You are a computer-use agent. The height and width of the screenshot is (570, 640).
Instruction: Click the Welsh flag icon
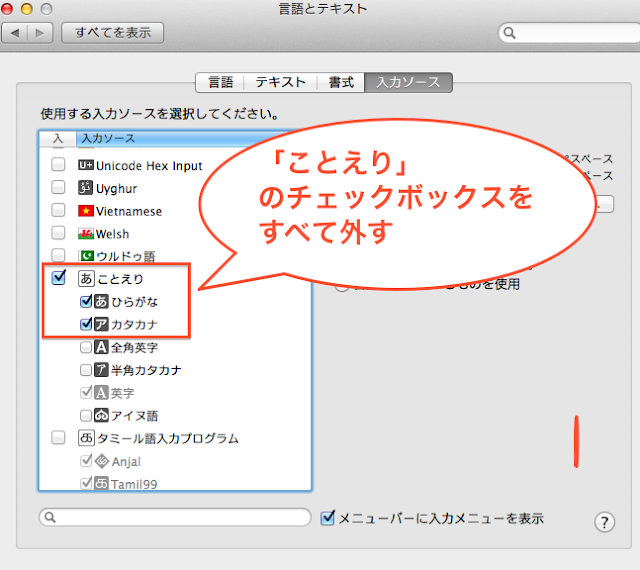[86, 234]
